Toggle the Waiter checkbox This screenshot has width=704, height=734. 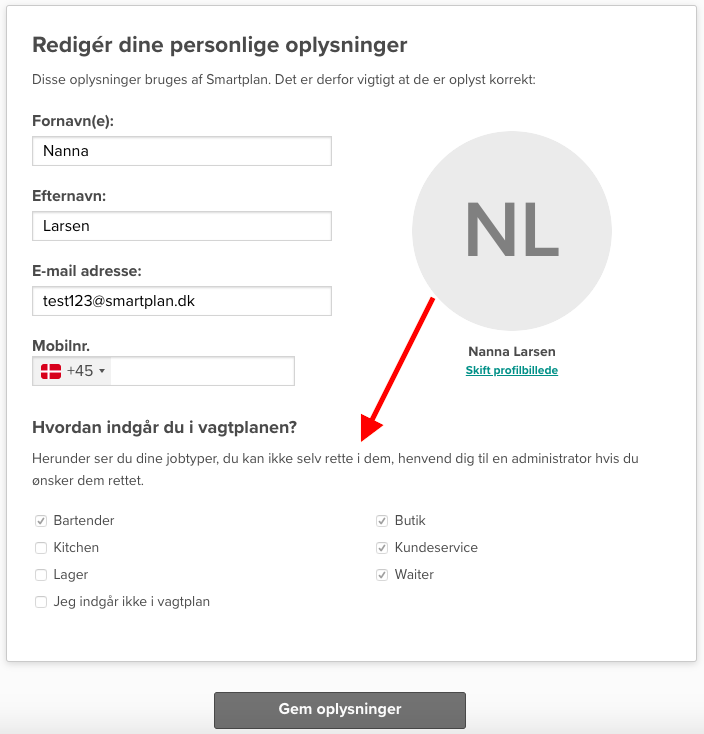click(382, 575)
